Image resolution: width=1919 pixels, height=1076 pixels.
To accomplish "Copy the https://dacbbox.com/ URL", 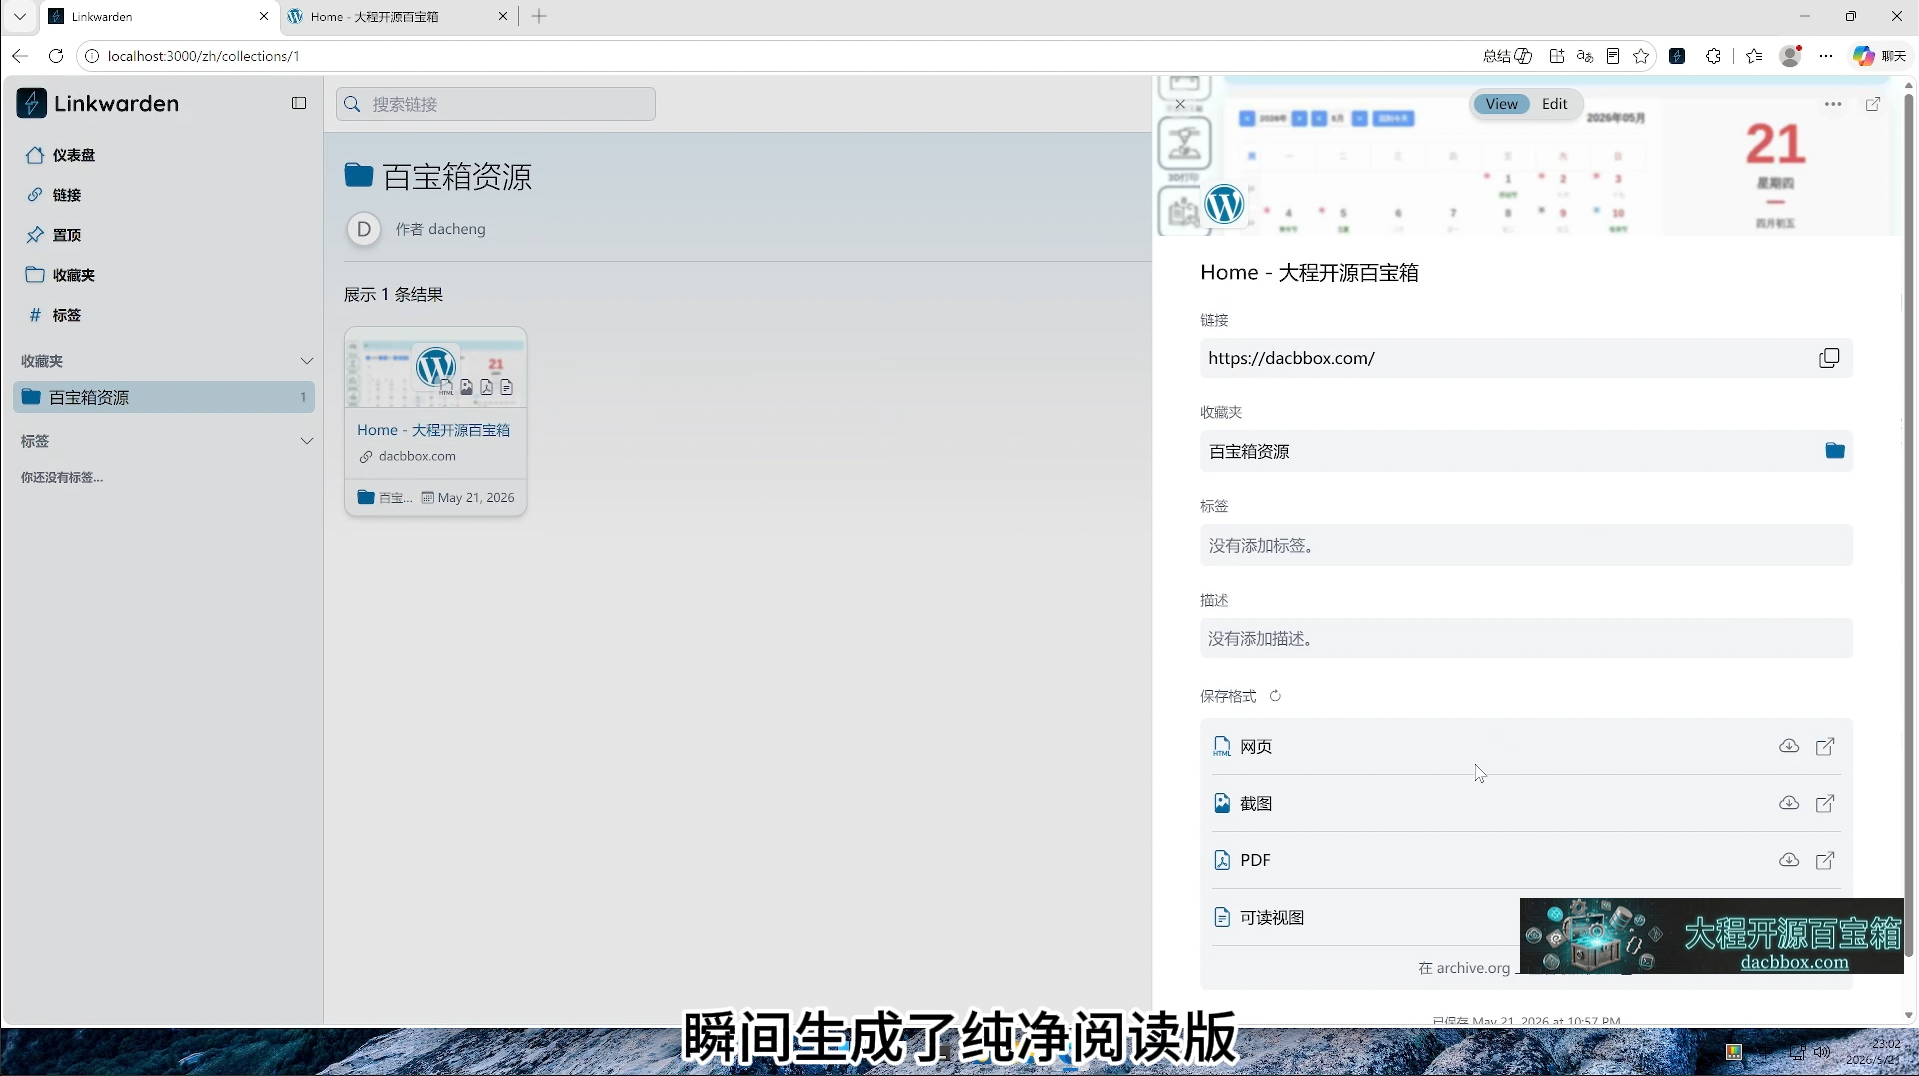I will 1829,358.
